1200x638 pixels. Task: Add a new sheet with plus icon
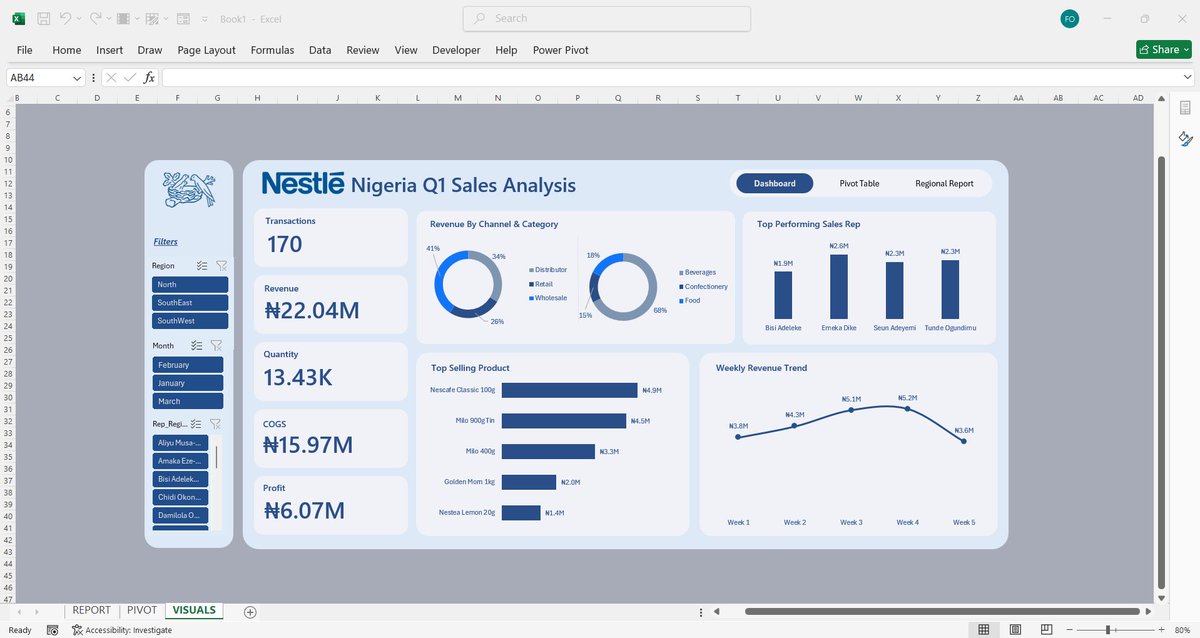click(x=250, y=611)
